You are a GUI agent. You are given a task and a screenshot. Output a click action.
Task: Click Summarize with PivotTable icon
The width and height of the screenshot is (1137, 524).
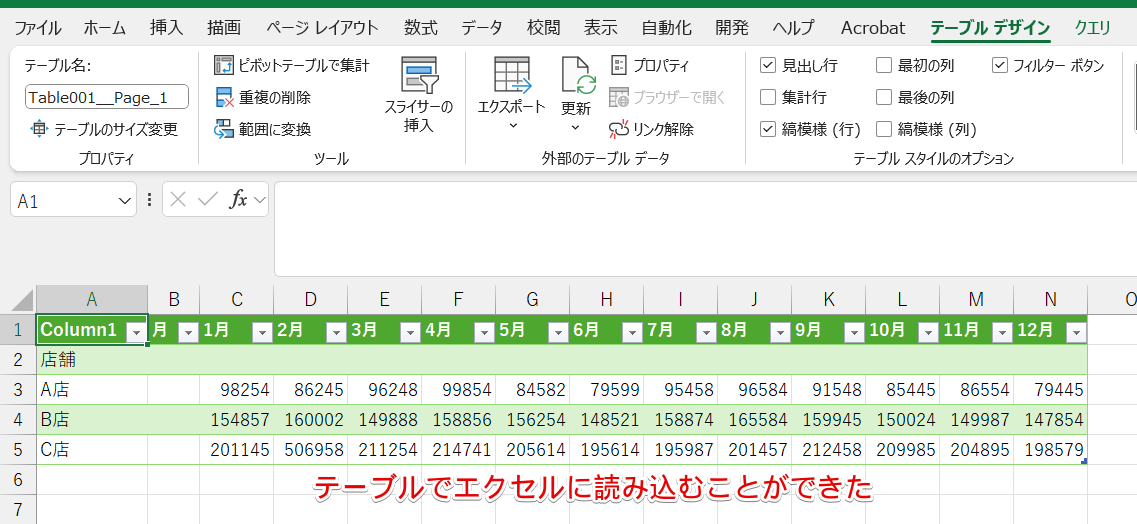225,65
